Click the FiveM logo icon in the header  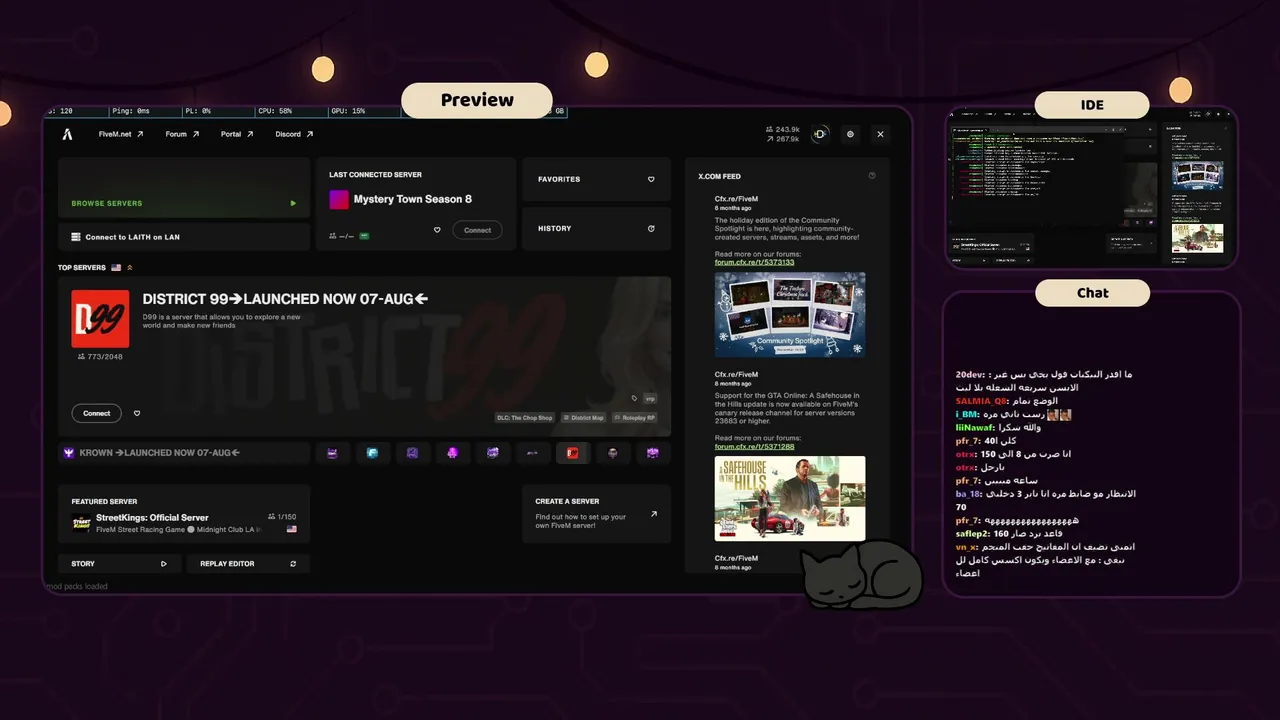pyautogui.click(x=68, y=134)
